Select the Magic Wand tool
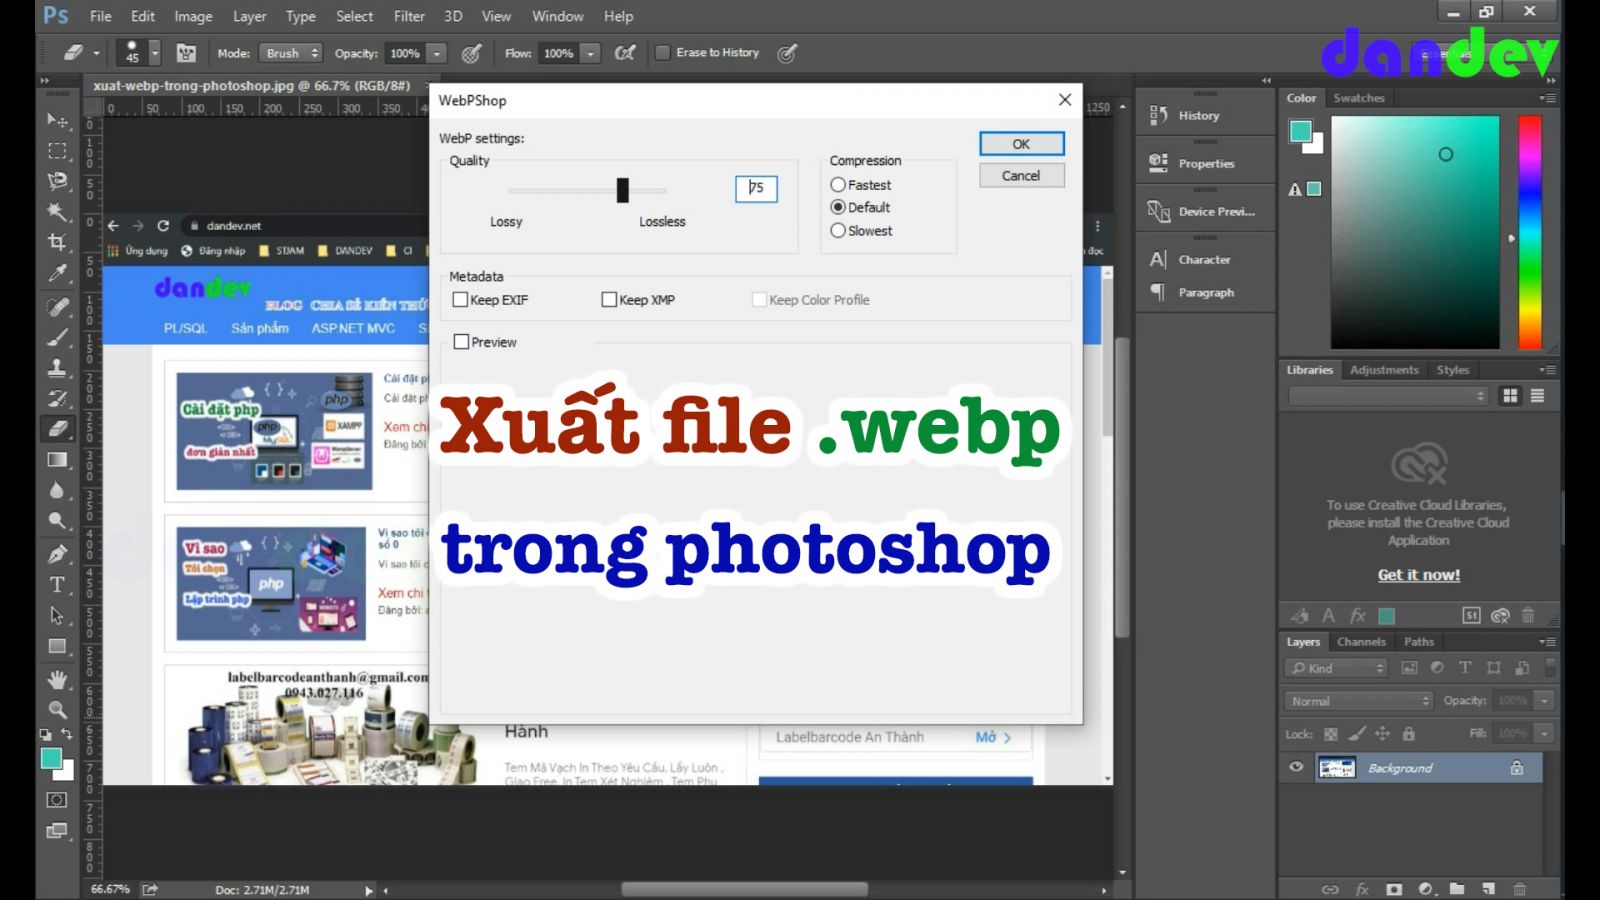Image resolution: width=1600 pixels, height=900 pixels. tap(57, 212)
